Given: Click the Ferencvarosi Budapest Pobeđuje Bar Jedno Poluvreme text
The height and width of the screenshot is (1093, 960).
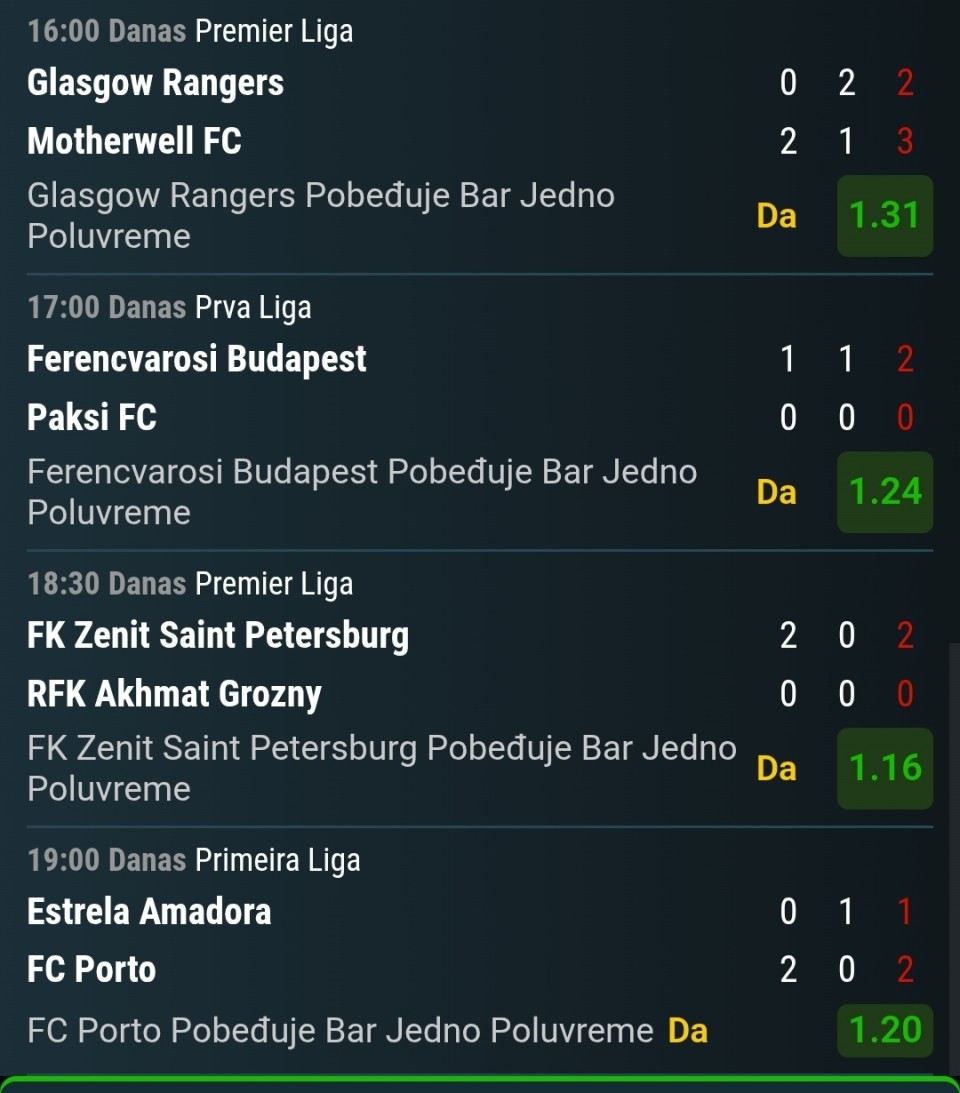Looking at the screenshot, I should tap(361, 492).
